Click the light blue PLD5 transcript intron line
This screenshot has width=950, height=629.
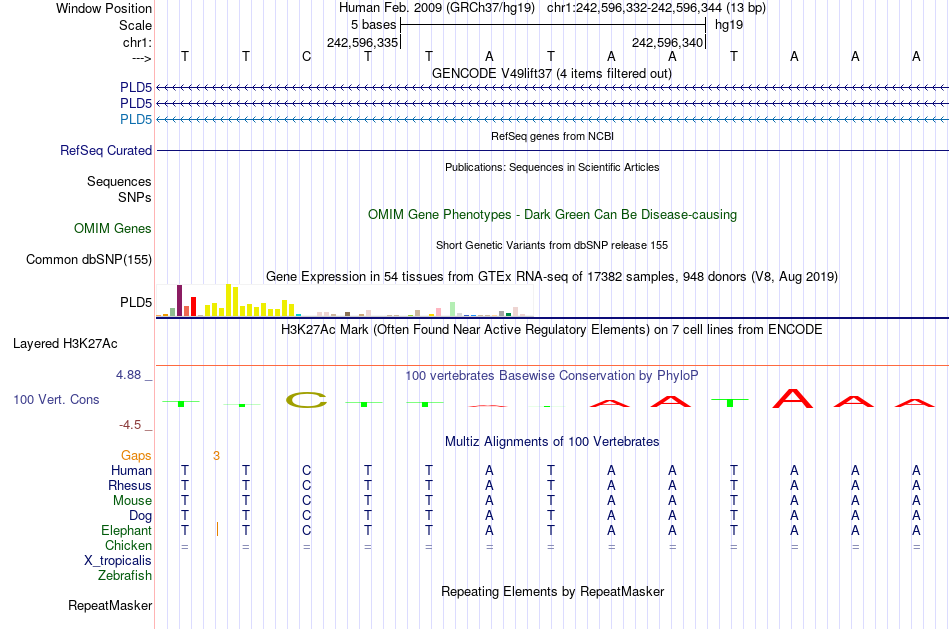click(553, 119)
